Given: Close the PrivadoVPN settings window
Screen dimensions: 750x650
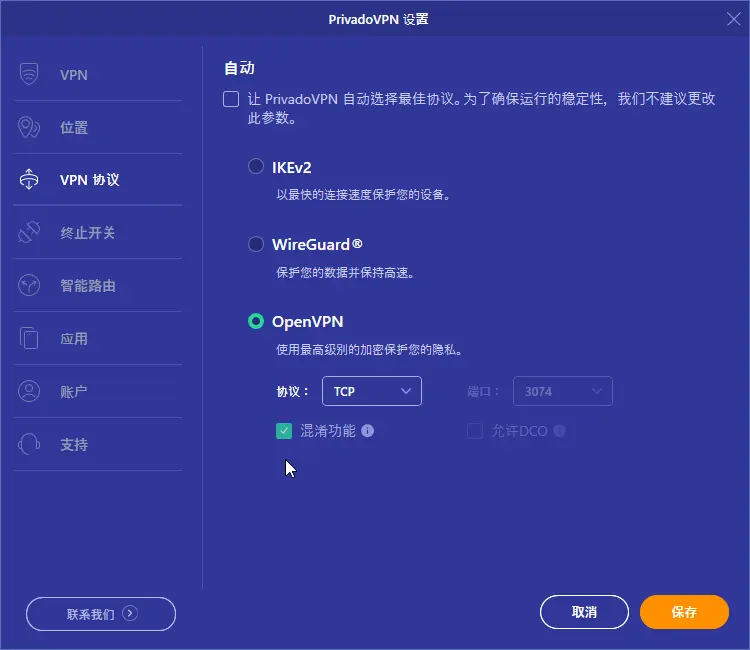Looking at the screenshot, I should tap(733, 19).
